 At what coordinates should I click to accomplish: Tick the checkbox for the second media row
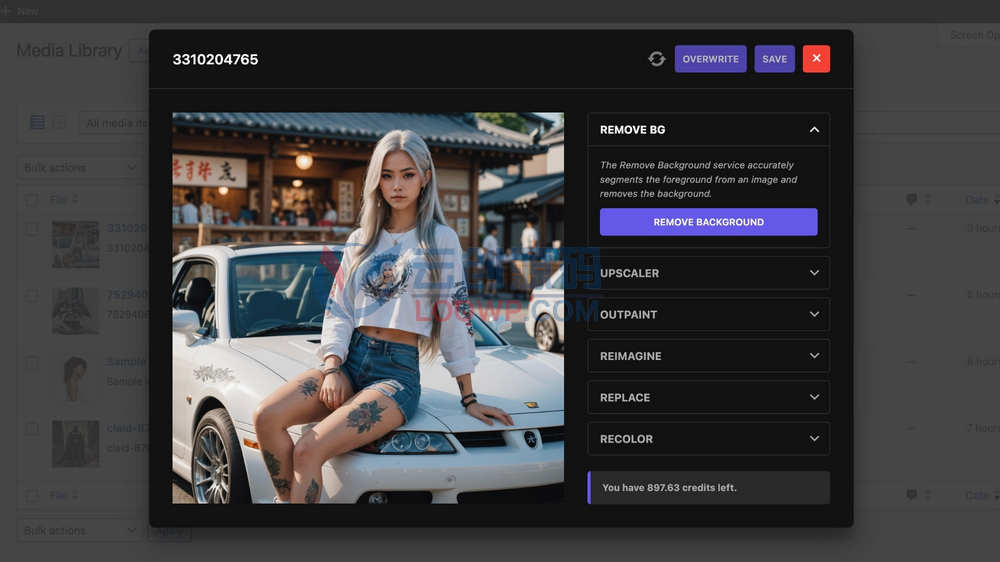pyautogui.click(x=31, y=295)
